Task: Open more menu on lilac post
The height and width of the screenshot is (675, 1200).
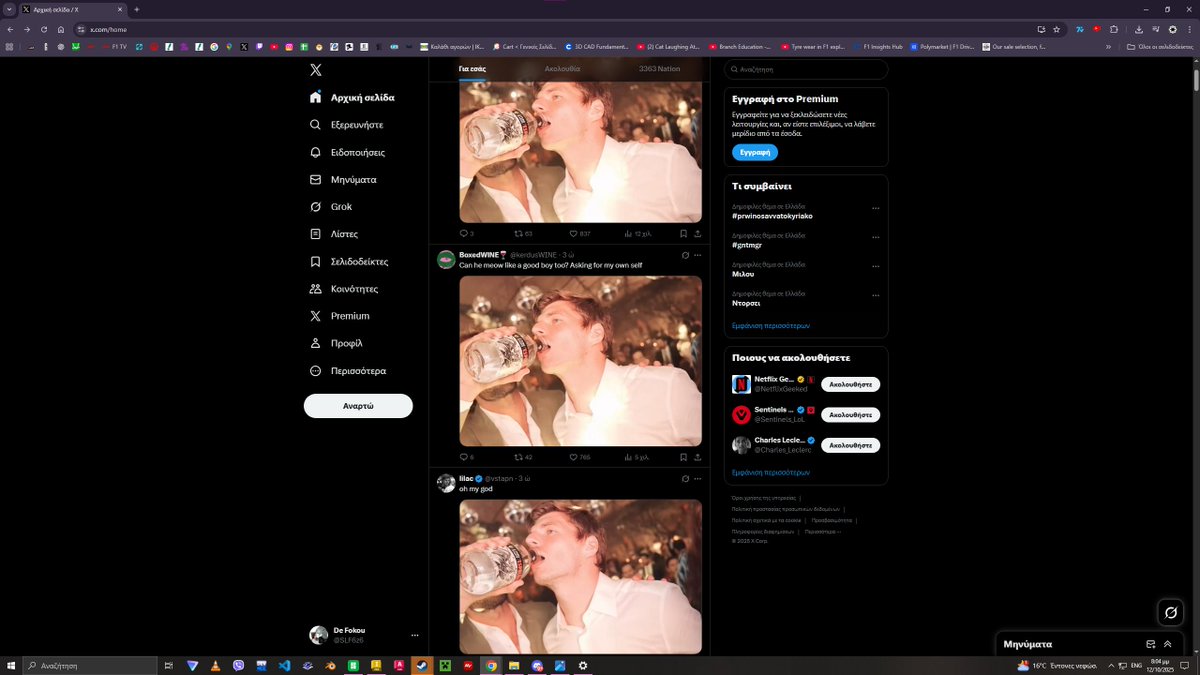Action: point(697,479)
